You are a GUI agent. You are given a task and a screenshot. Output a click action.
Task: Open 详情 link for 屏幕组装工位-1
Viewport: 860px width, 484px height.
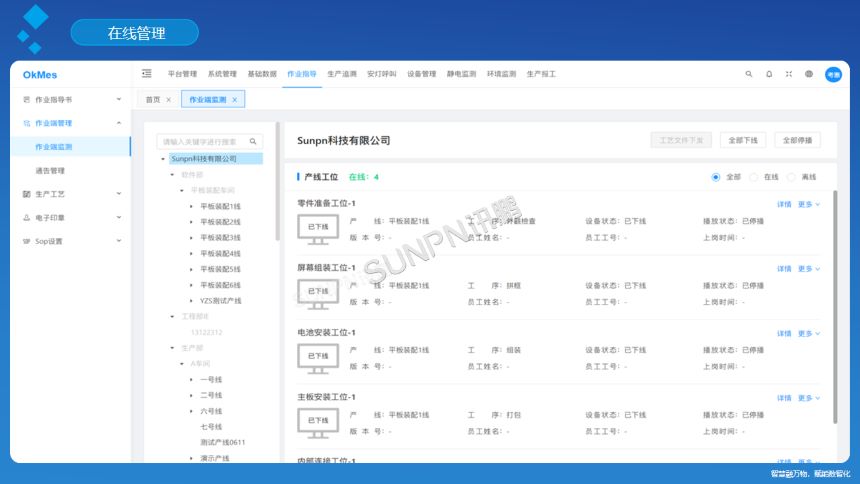[x=784, y=269]
